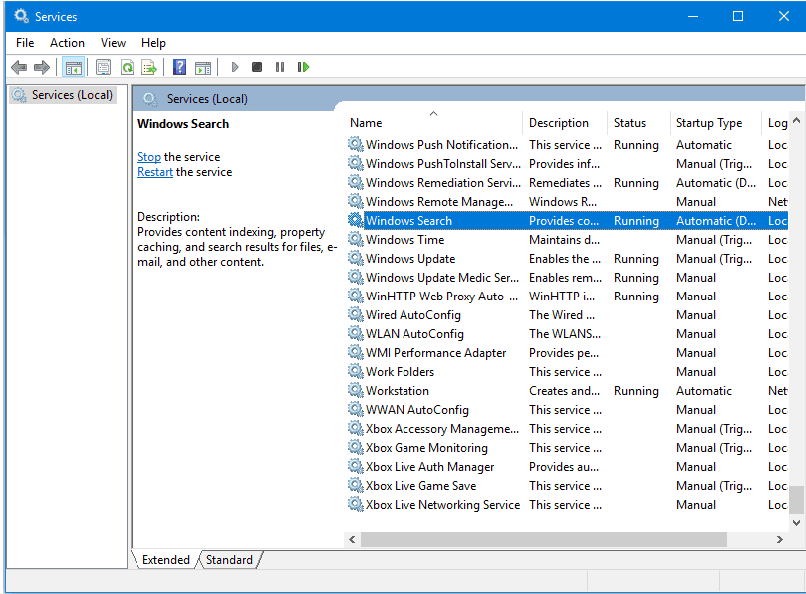Select Windows Push Notification service name

tap(442, 145)
